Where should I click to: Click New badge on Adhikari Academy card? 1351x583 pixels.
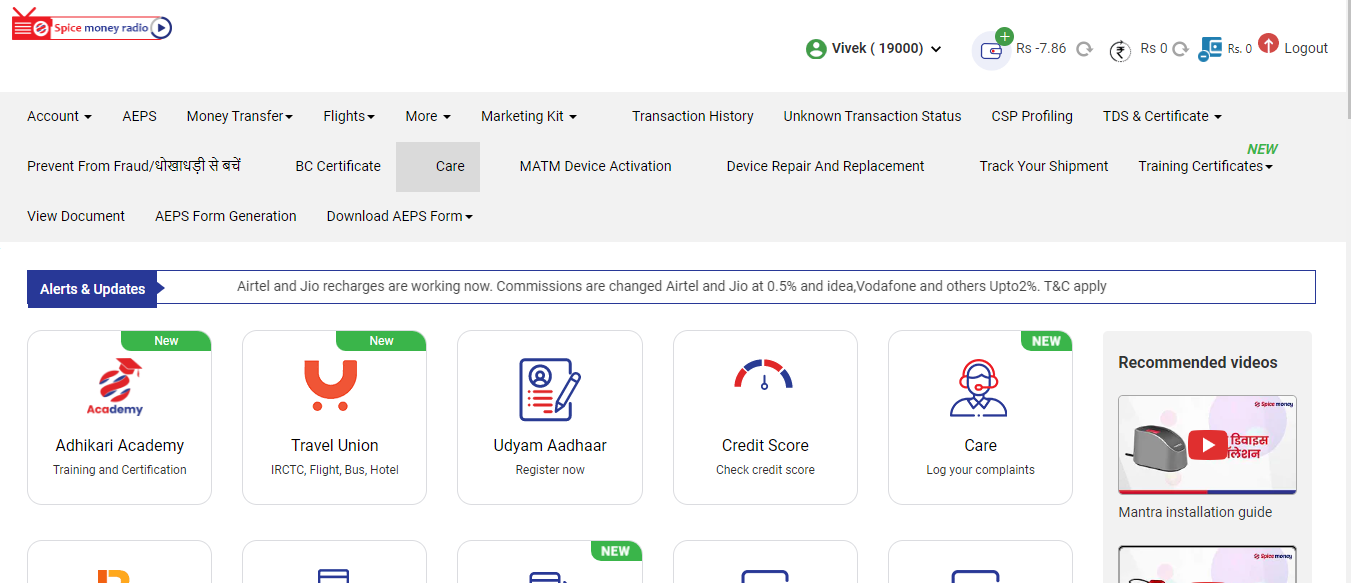pyautogui.click(x=166, y=341)
